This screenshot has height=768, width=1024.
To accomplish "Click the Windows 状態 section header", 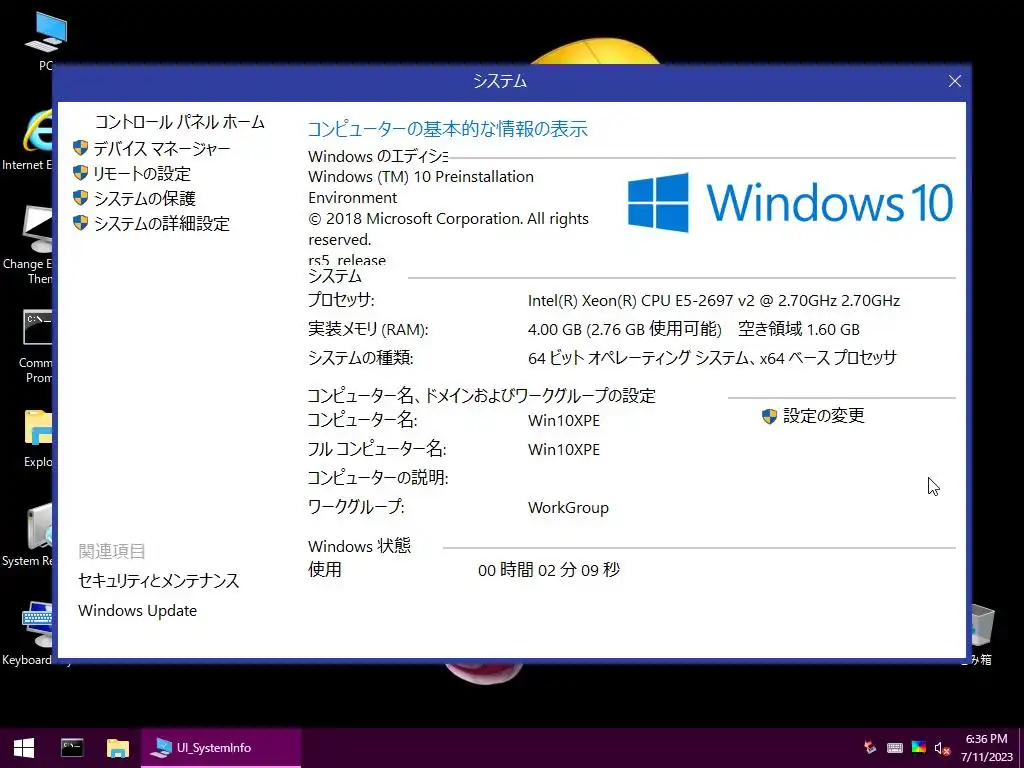I will 359,546.
